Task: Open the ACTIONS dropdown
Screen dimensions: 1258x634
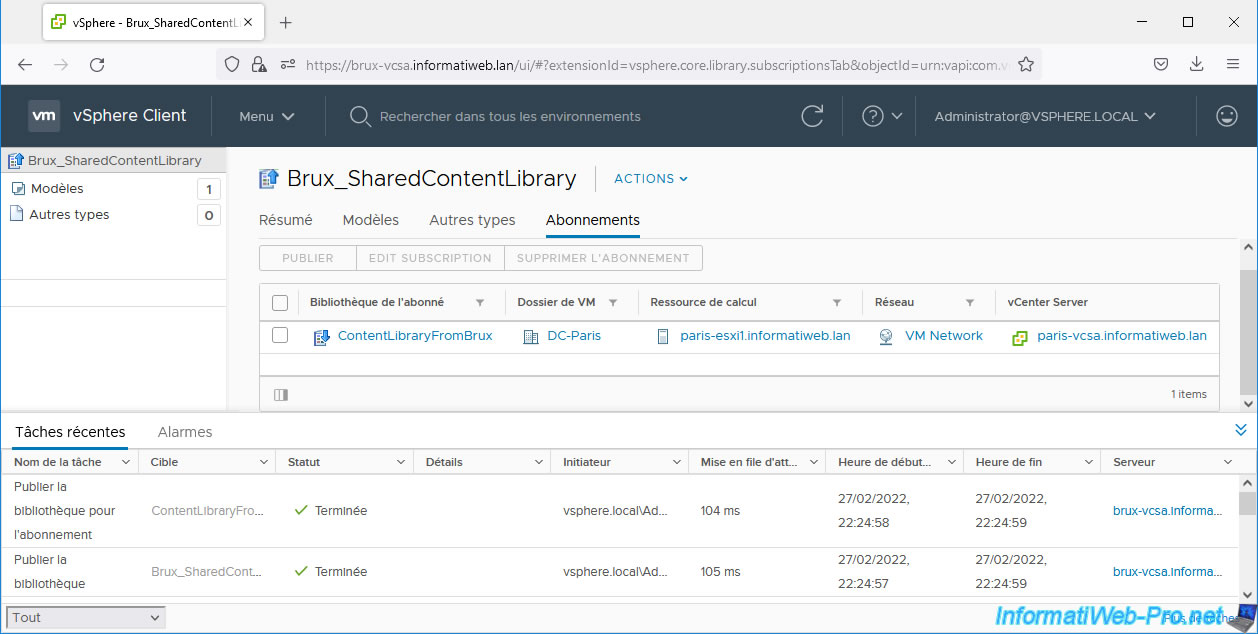Action: tap(651, 179)
